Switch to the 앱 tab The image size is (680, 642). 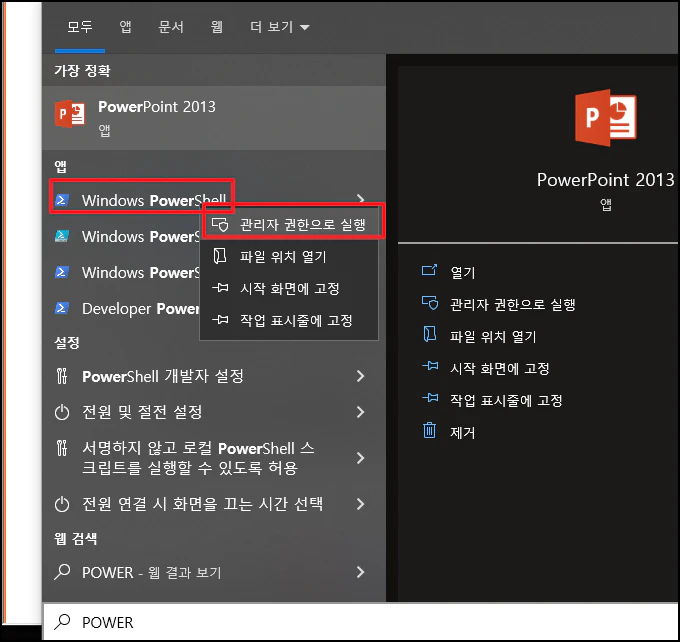pyautogui.click(x=125, y=27)
